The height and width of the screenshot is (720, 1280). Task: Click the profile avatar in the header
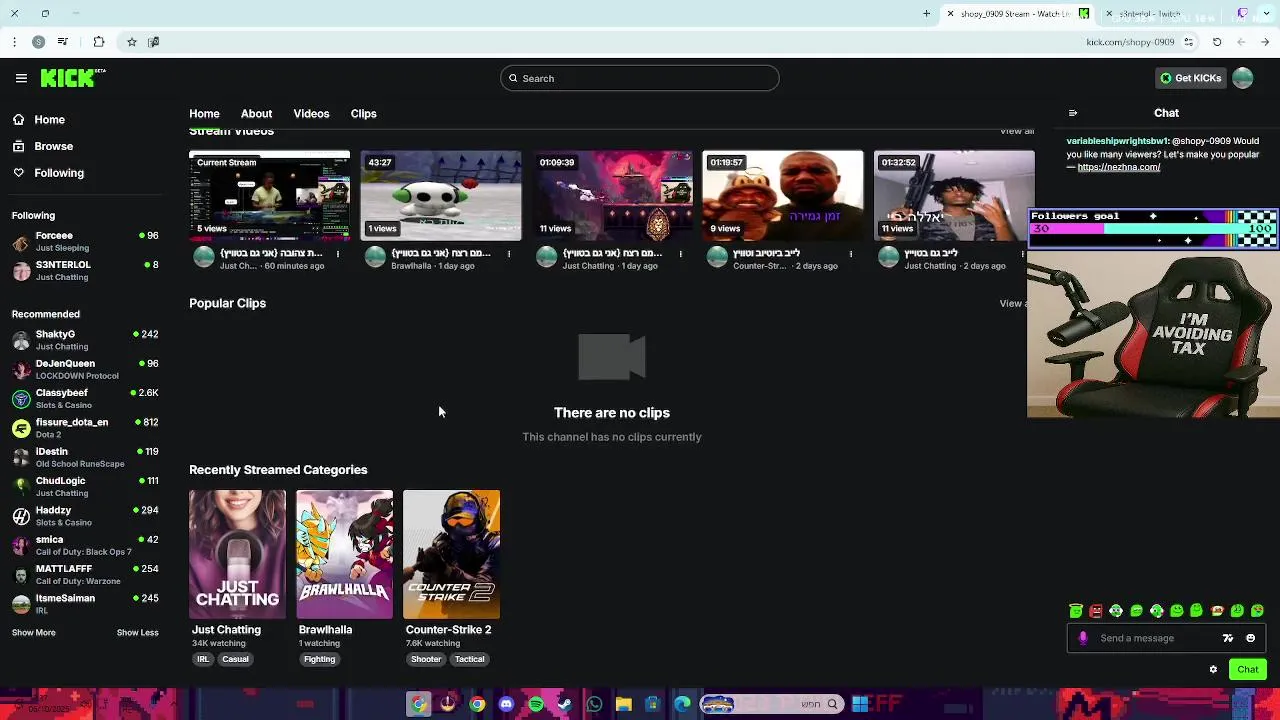pyautogui.click(x=1243, y=78)
